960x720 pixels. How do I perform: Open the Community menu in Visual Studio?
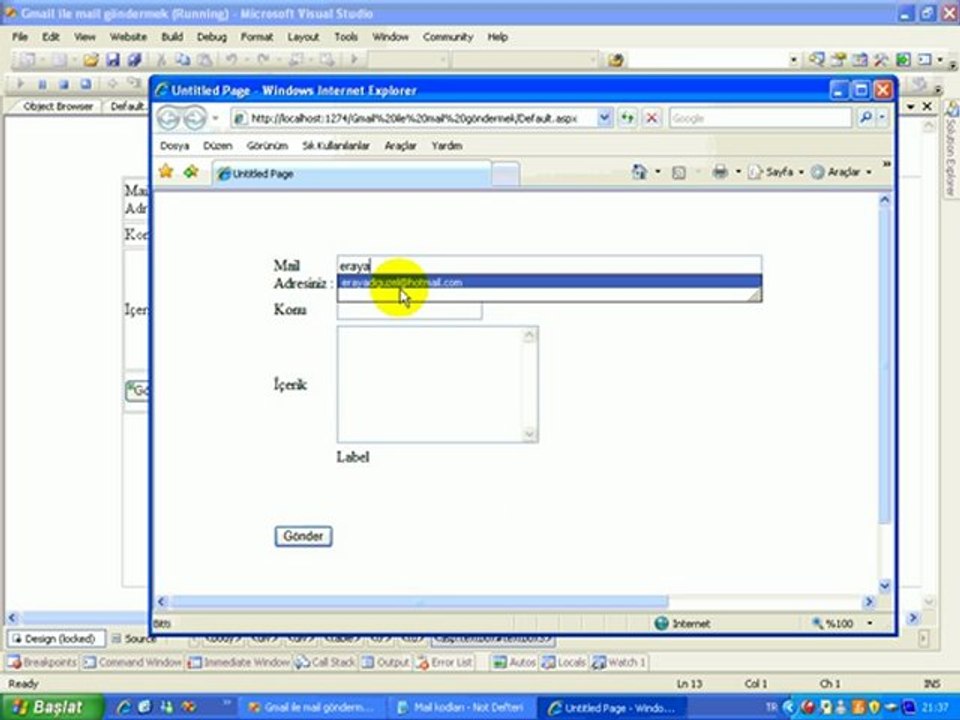coord(448,37)
